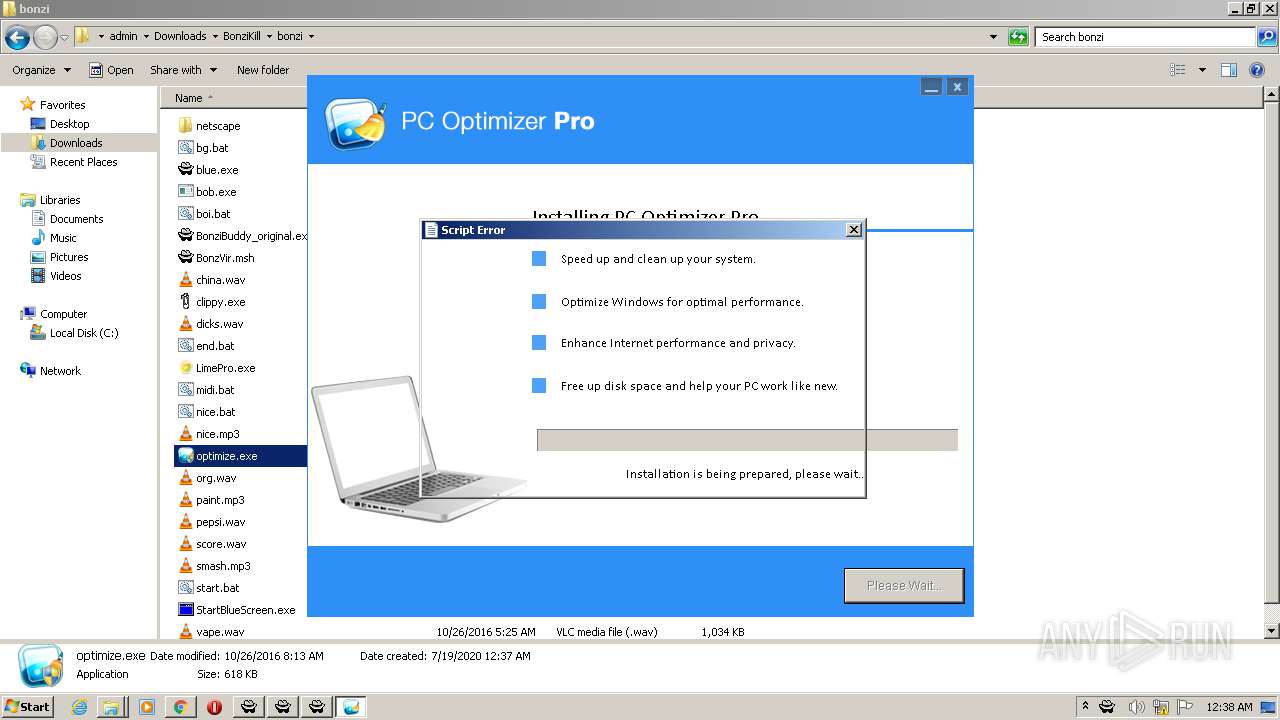Open Windows Media Player taskbar icon
The image size is (1280, 720).
[x=146, y=707]
